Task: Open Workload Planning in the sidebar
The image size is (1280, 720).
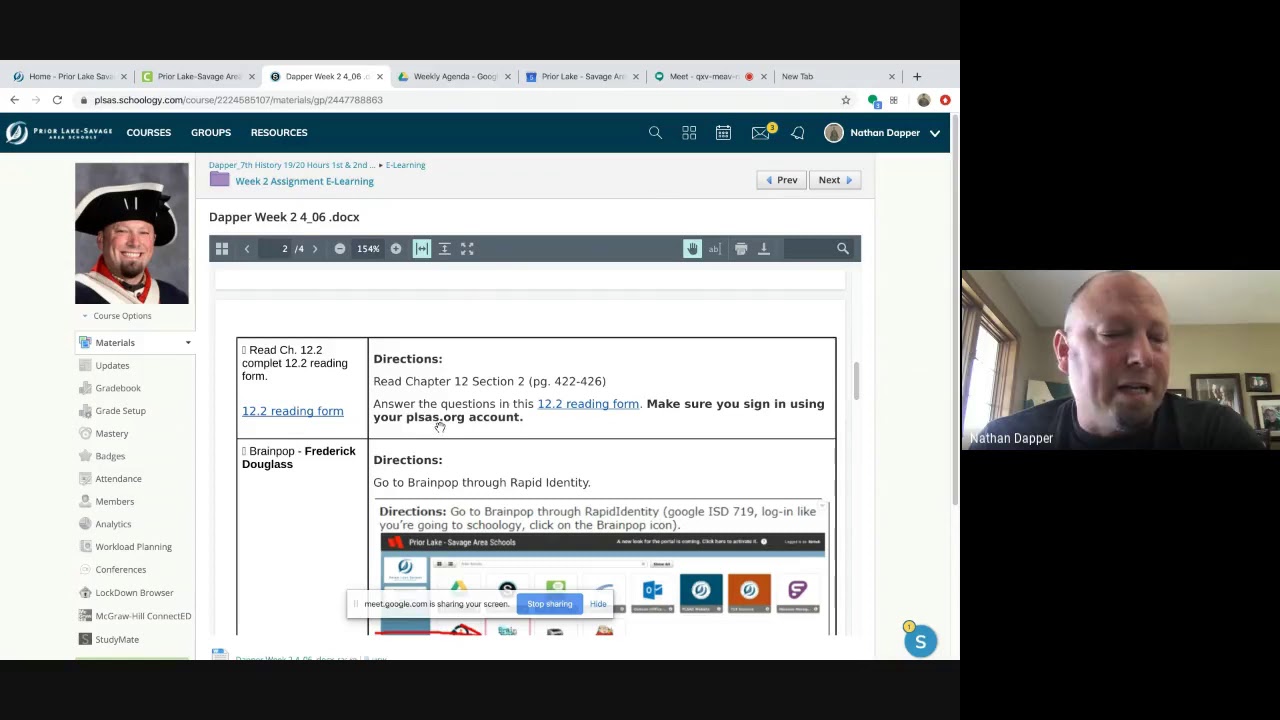Action: click(x=133, y=547)
